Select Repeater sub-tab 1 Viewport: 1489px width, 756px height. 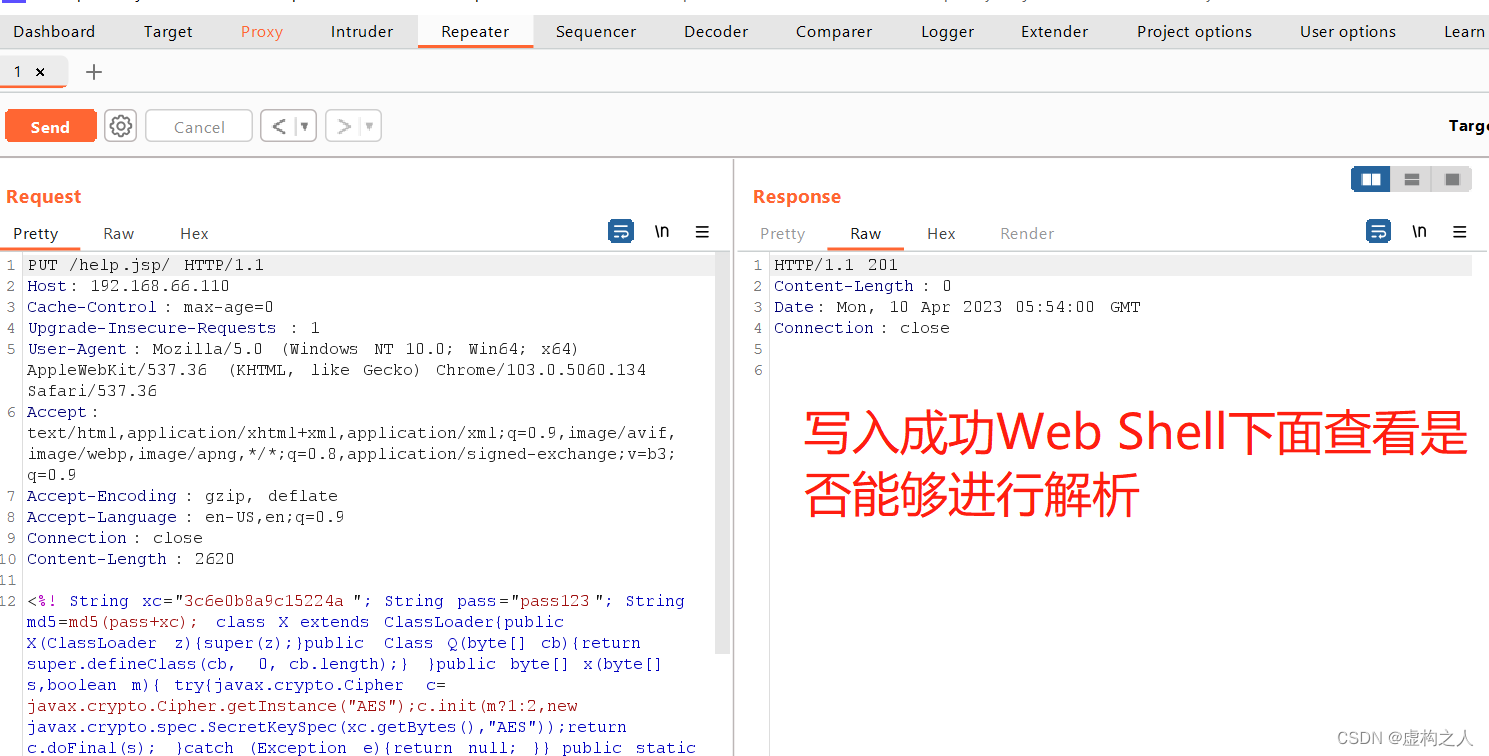coord(18,72)
